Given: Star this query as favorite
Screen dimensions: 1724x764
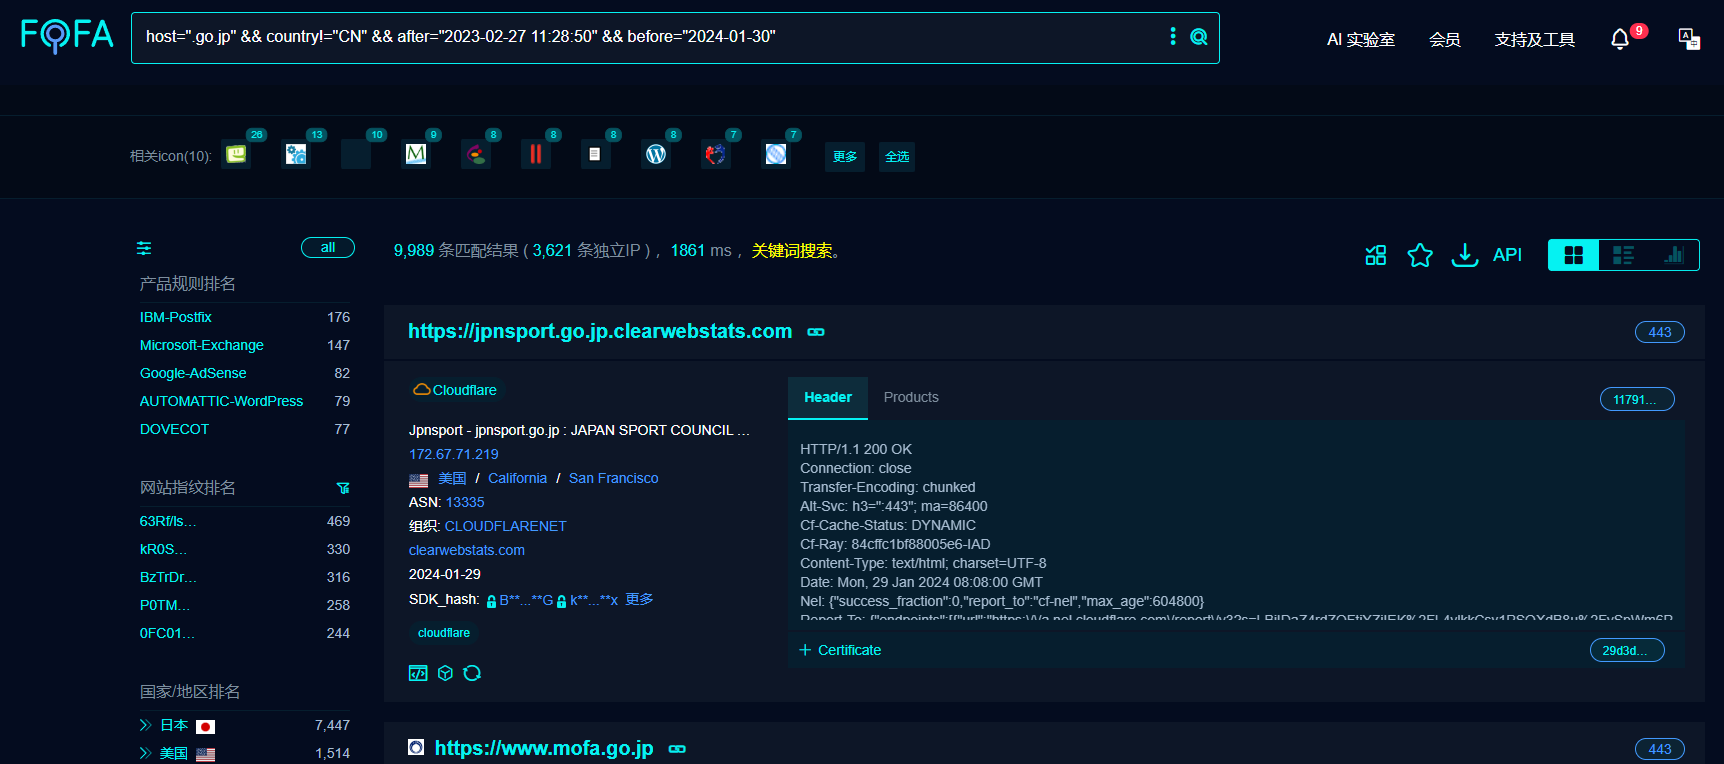Looking at the screenshot, I should click(x=1419, y=255).
